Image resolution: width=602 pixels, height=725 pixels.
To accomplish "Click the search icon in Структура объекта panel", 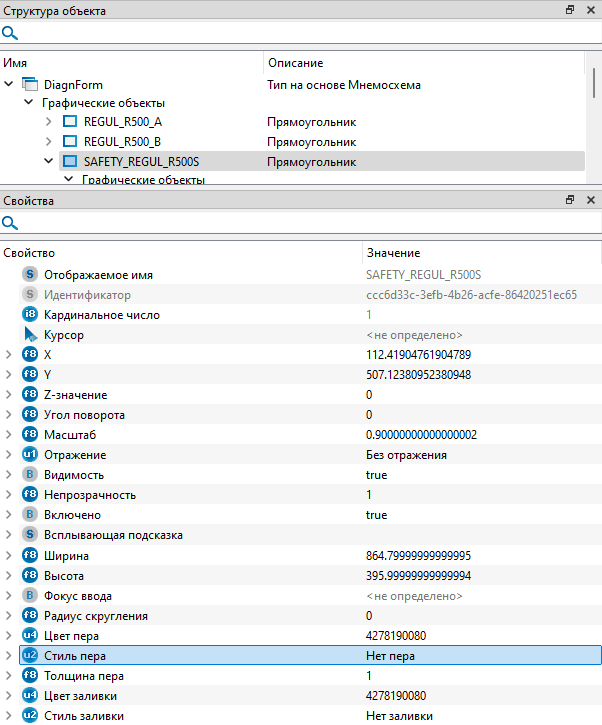I will tap(10, 33).
